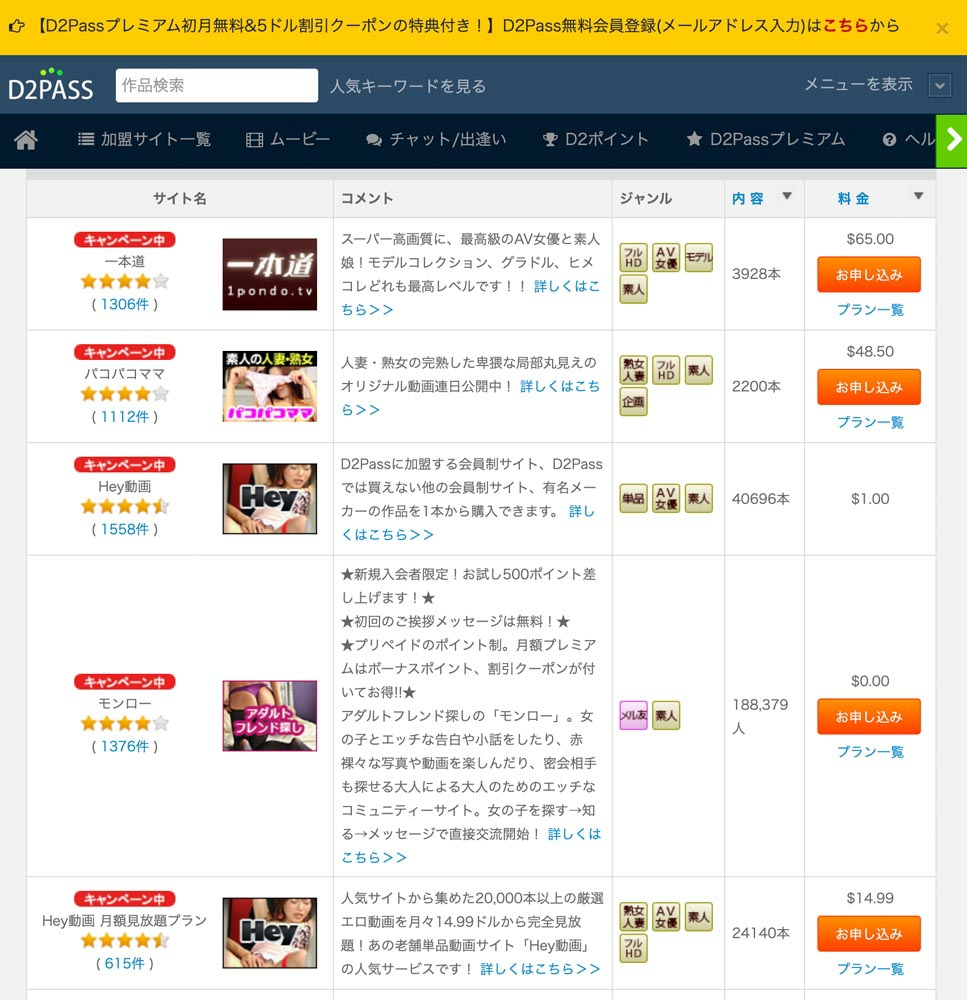
Task: Open プラン一覧 link under the $48.50 price
Action: click(x=869, y=422)
